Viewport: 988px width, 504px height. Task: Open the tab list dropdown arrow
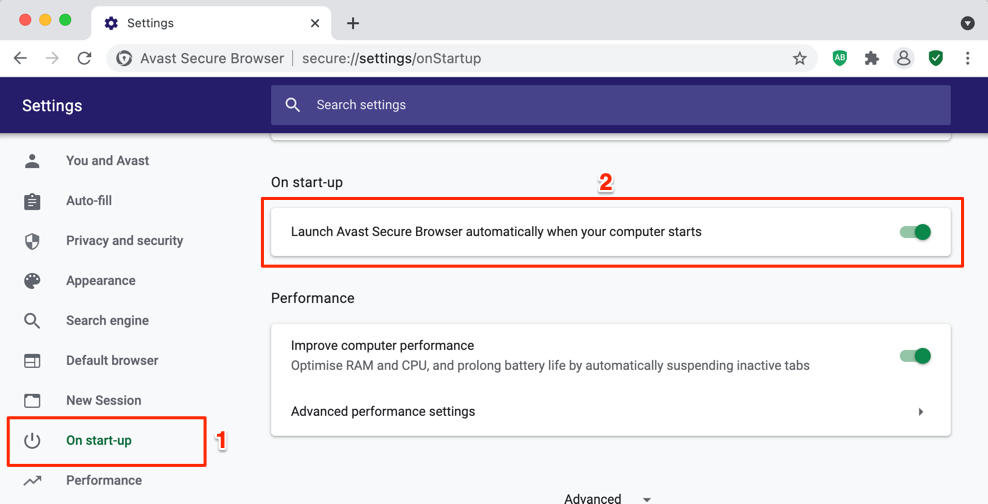[967, 23]
